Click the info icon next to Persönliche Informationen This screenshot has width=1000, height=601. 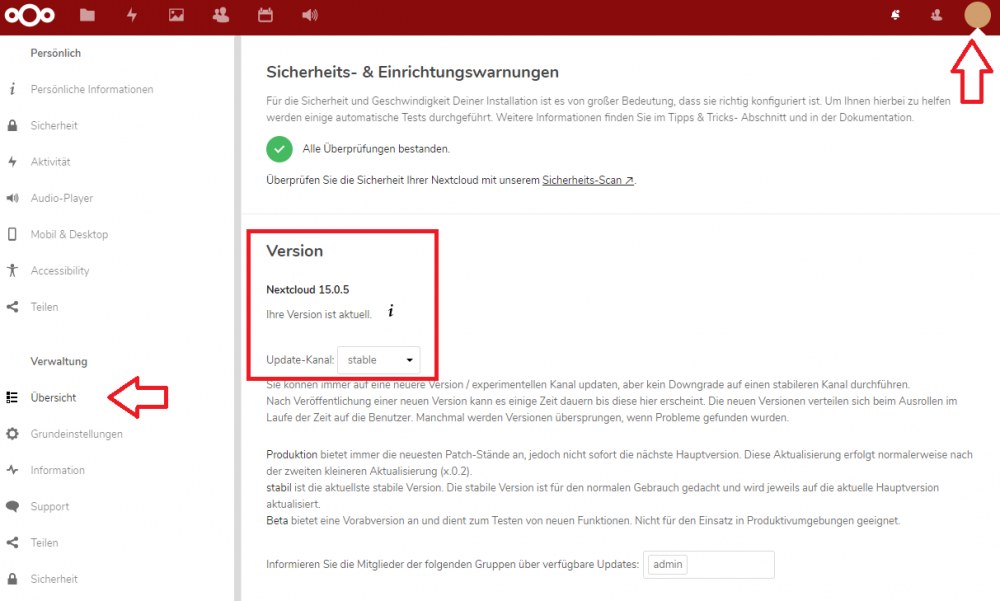12,89
